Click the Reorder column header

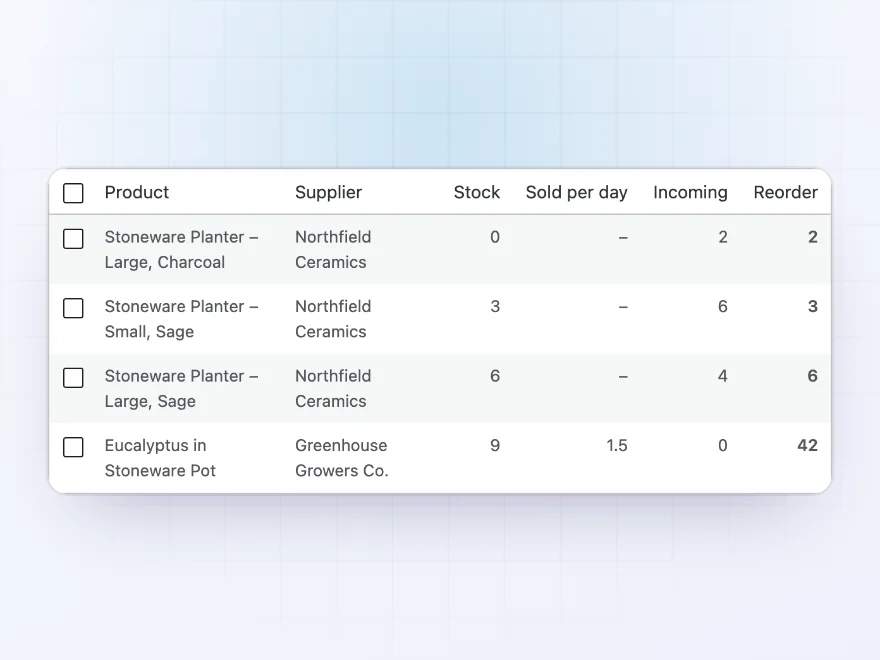pyautogui.click(x=785, y=192)
